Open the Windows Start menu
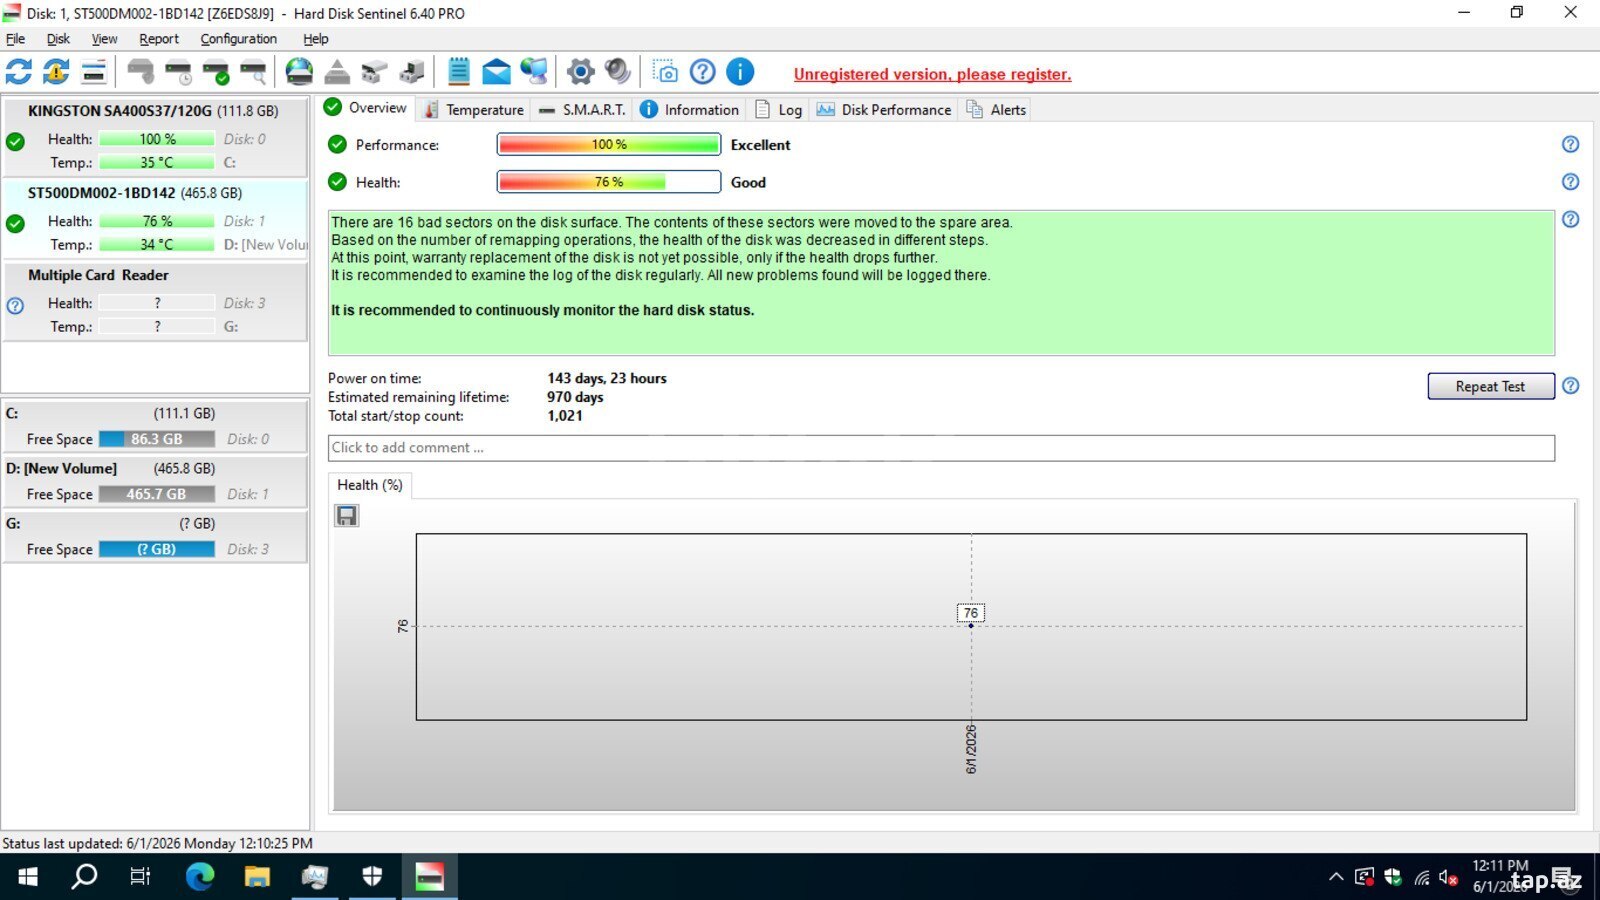Viewport: 1600px width, 900px height. [28, 877]
